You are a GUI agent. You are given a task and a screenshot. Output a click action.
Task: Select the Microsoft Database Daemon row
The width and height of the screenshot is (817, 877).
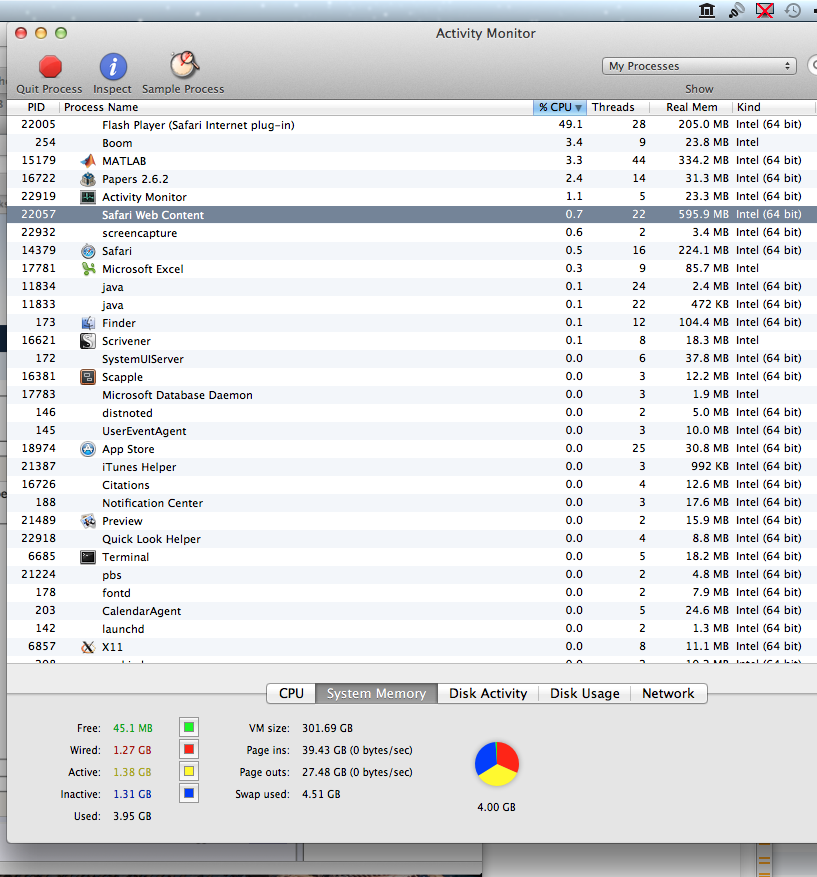pyautogui.click(x=412, y=395)
